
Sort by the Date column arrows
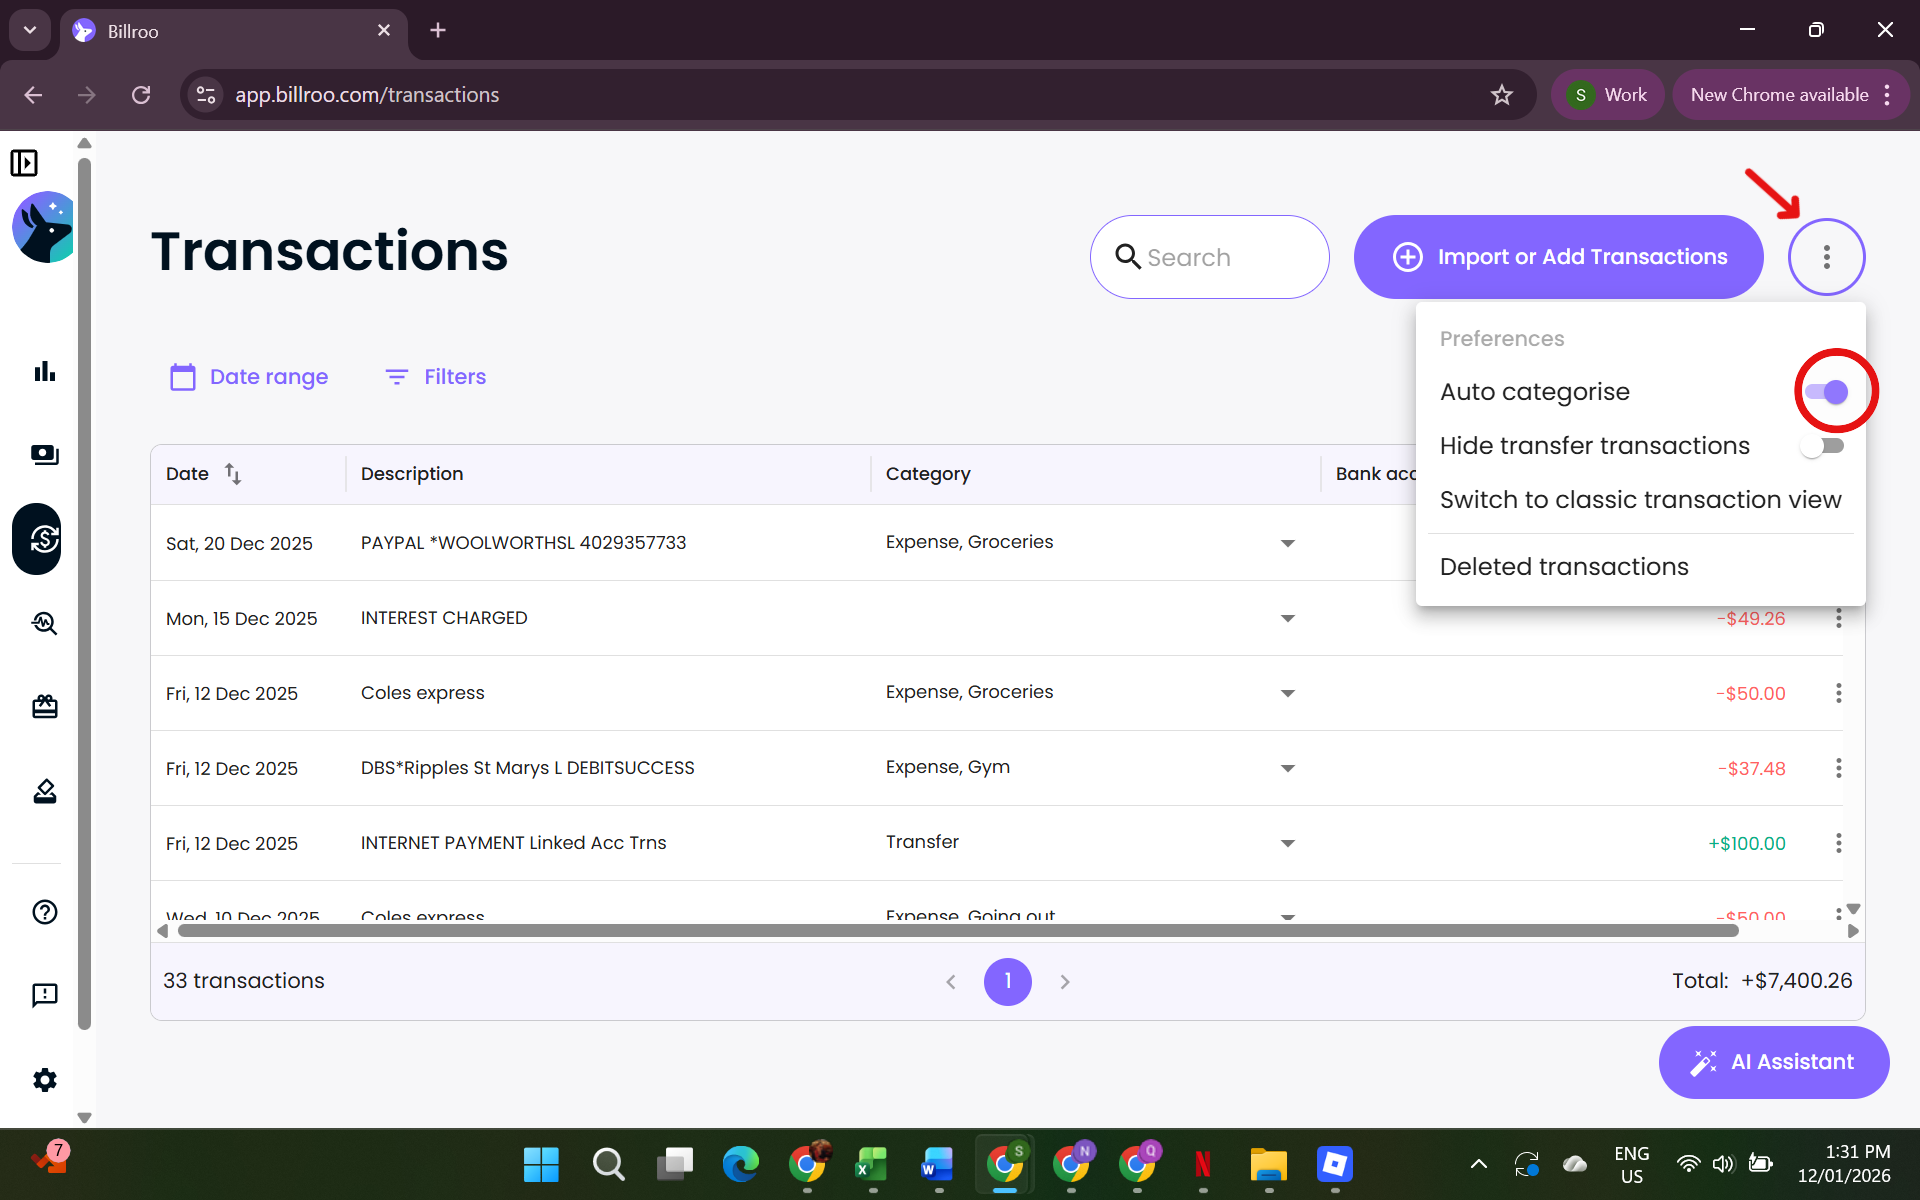pyautogui.click(x=233, y=474)
